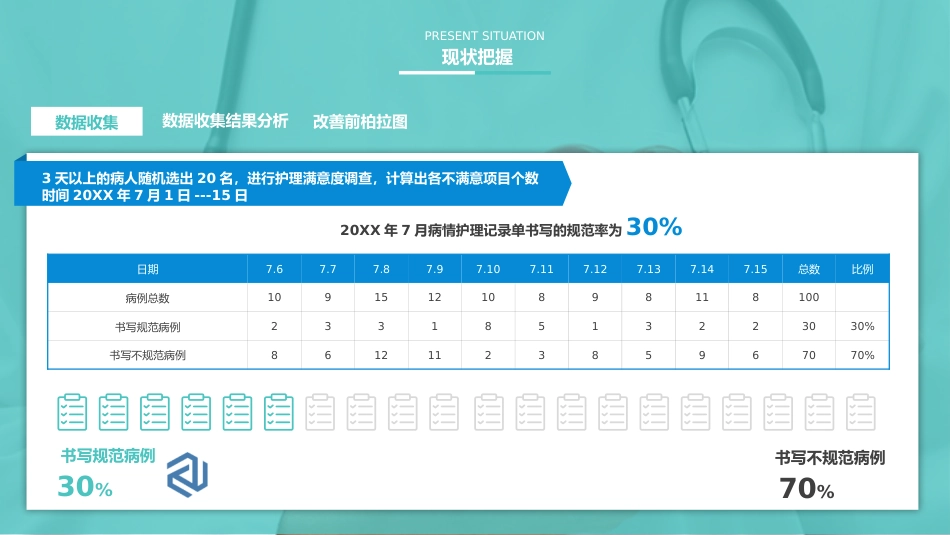Click the 总数 column header

click(809, 269)
